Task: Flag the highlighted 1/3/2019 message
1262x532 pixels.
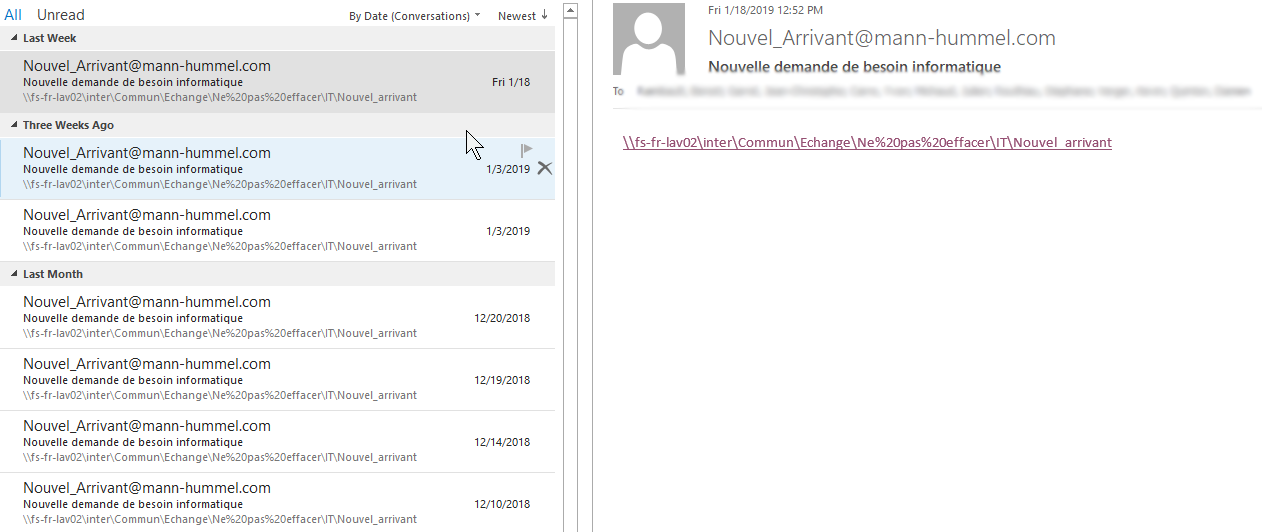Action: 527,150
